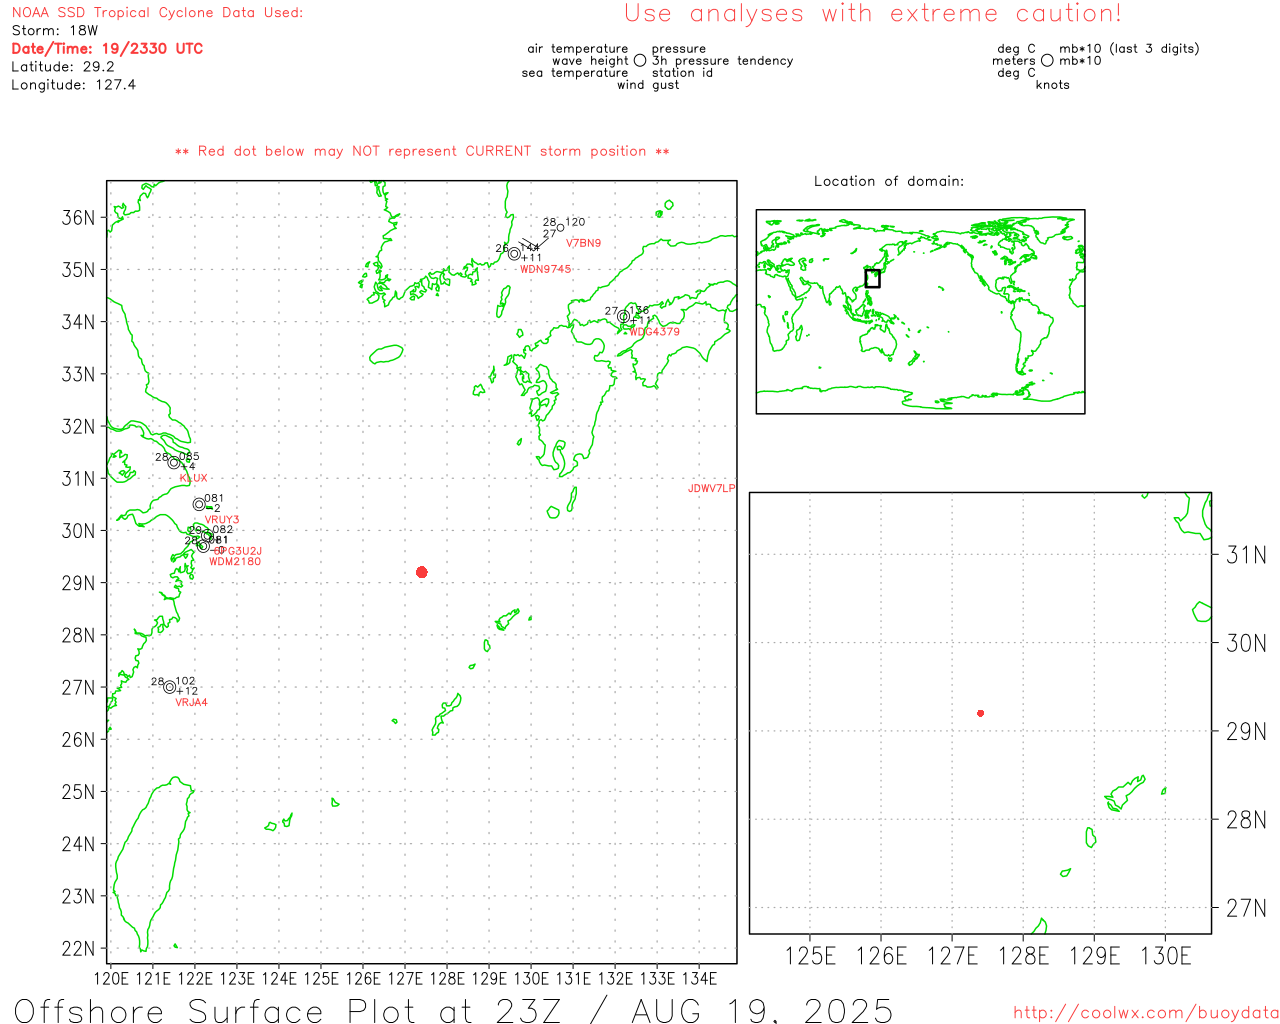The width and height of the screenshot is (1280, 1024).
Task: Click the 127E longitude label on main map
Action: (x=405, y=978)
